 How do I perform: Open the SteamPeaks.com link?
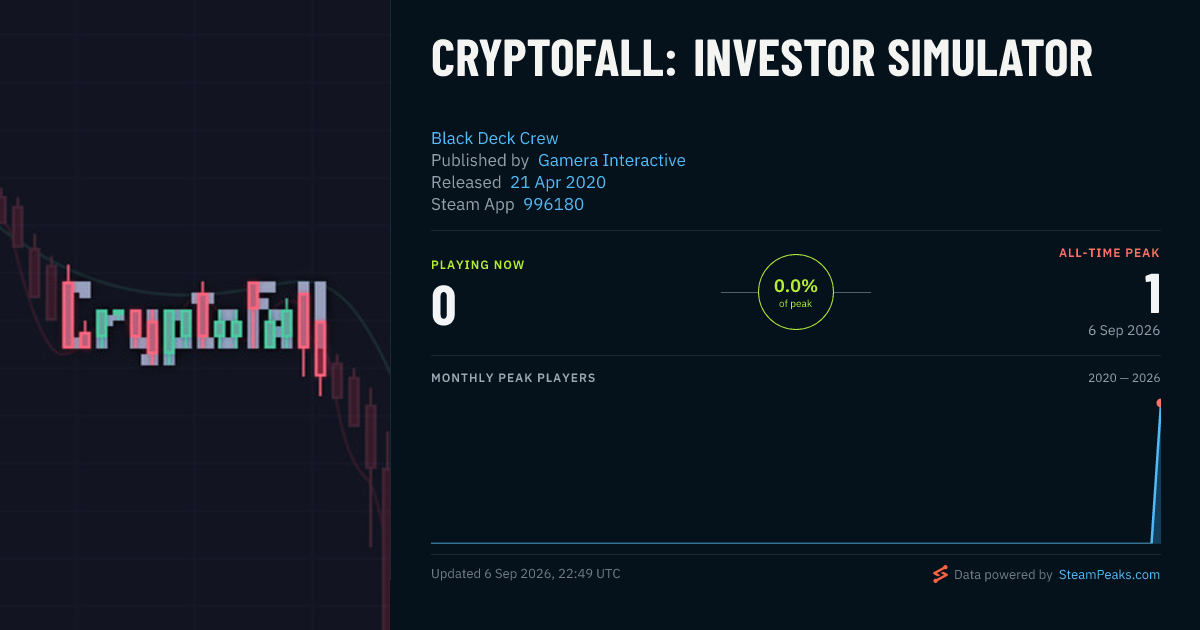tap(1109, 575)
